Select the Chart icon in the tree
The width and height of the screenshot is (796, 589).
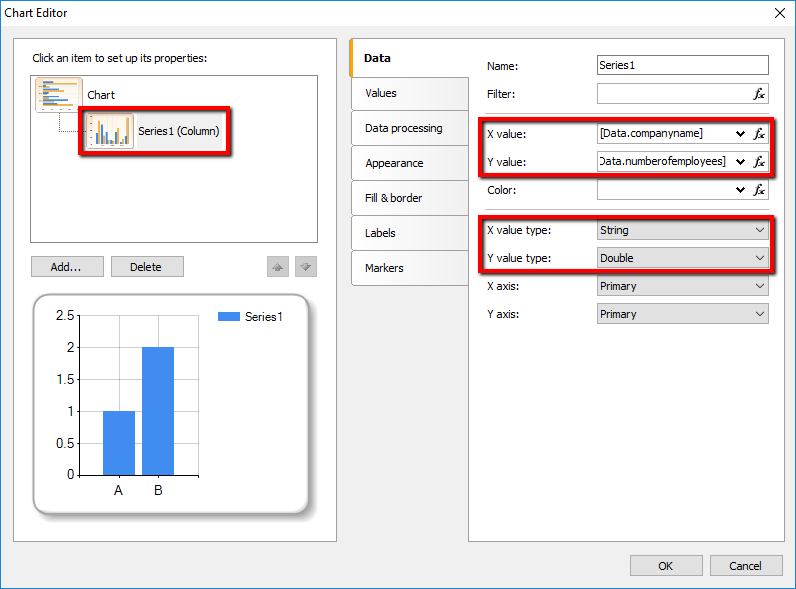click(59, 95)
